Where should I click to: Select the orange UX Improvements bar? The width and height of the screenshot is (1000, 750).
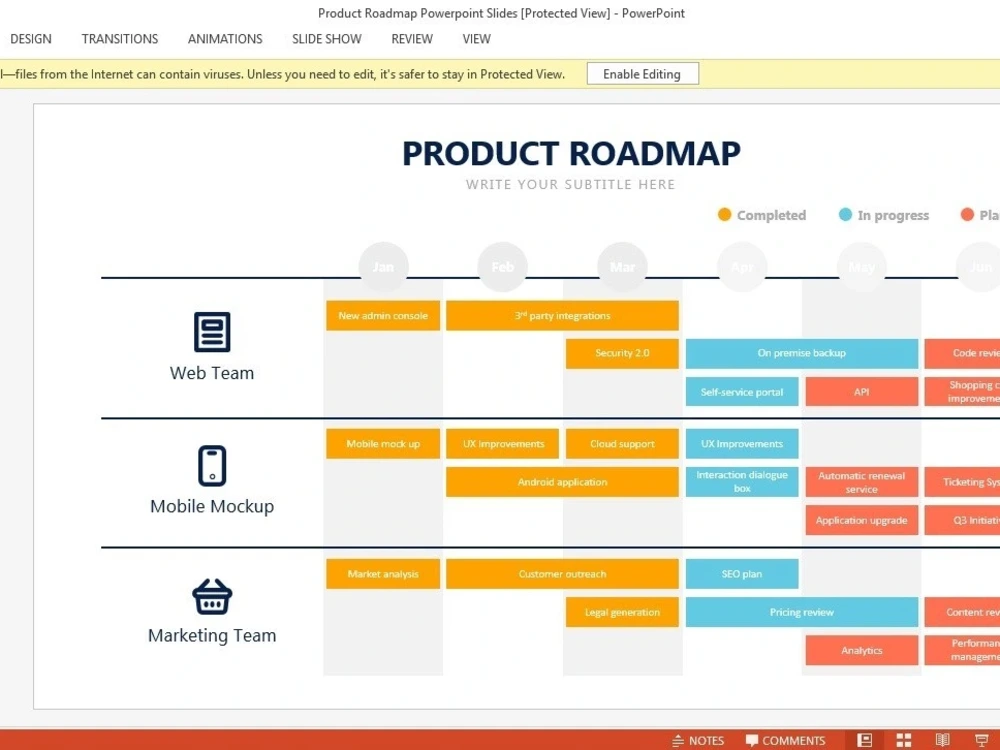pyautogui.click(x=503, y=444)
